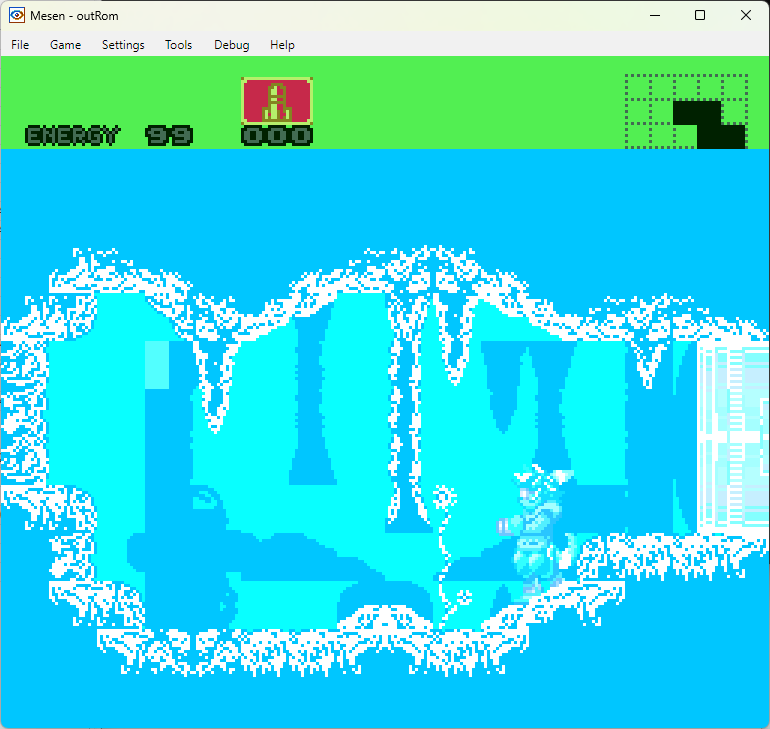Click the red missile icon in HUD
The width and height of the screenshot is (770, 729).
point(277,101)
